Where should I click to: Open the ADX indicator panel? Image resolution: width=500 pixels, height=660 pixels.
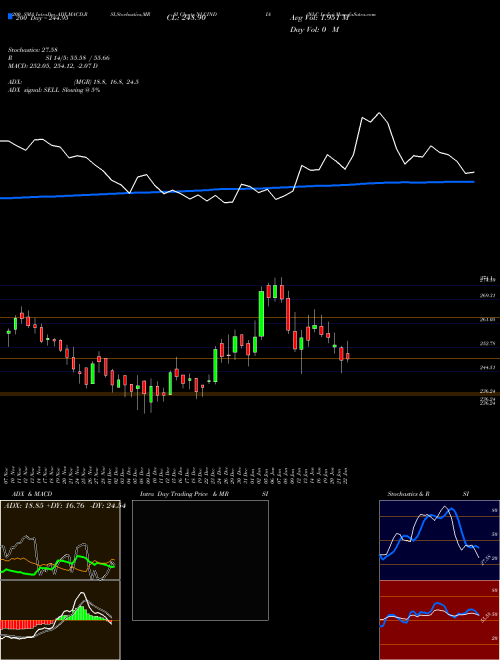pos(60,540)
